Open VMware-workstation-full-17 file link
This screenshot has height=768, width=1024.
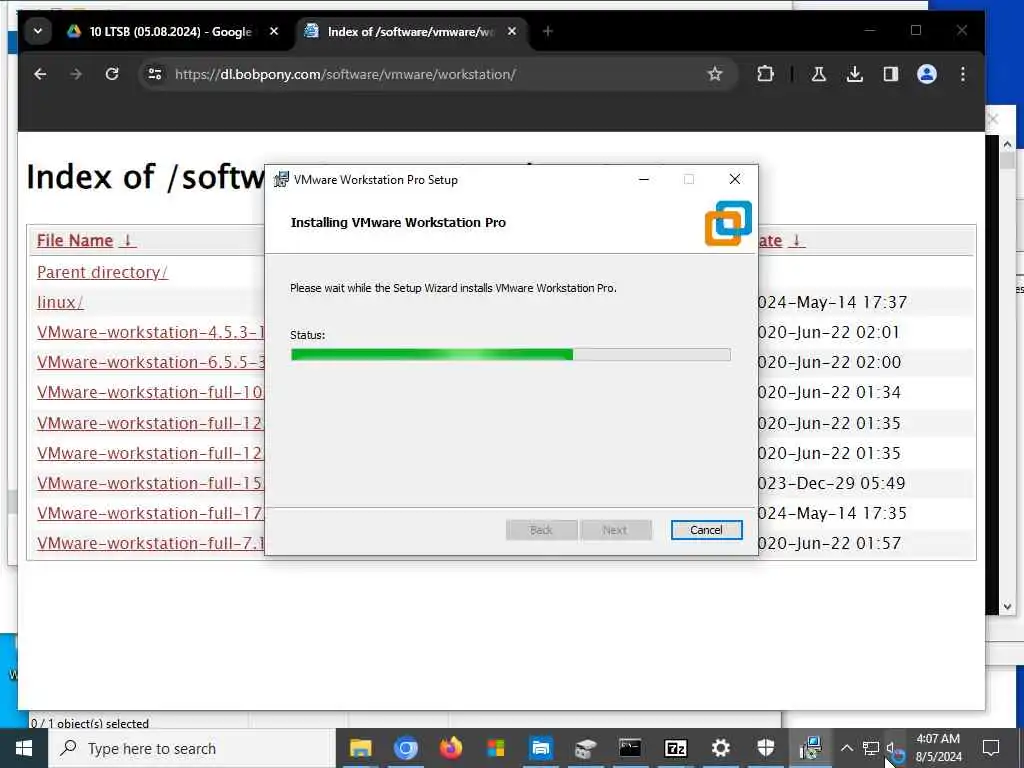pyautogui.click(x=151, y=513)
